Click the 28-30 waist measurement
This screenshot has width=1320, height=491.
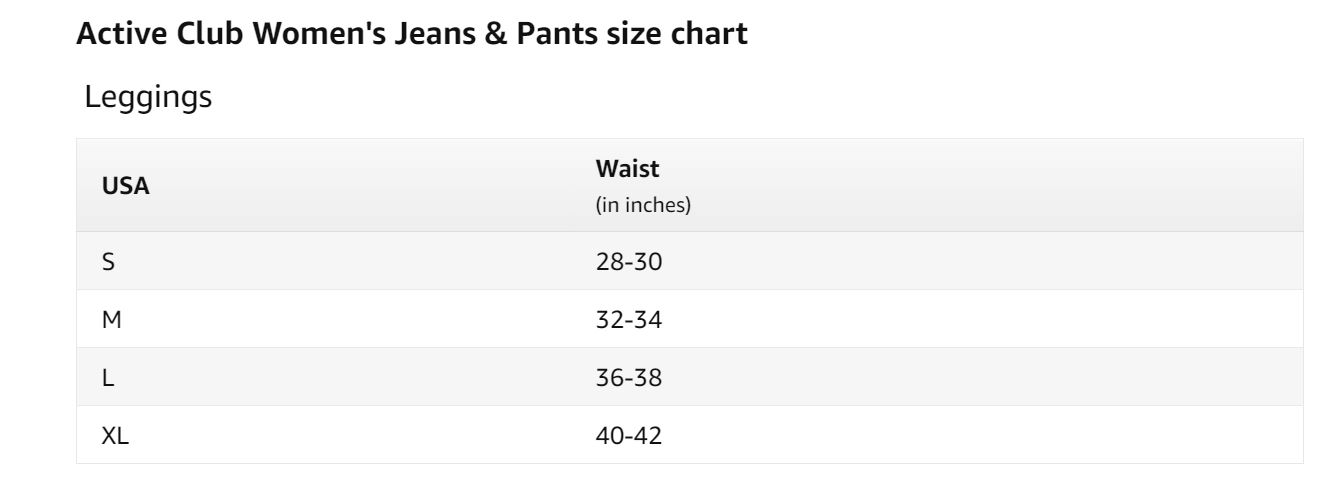[629, 262]
